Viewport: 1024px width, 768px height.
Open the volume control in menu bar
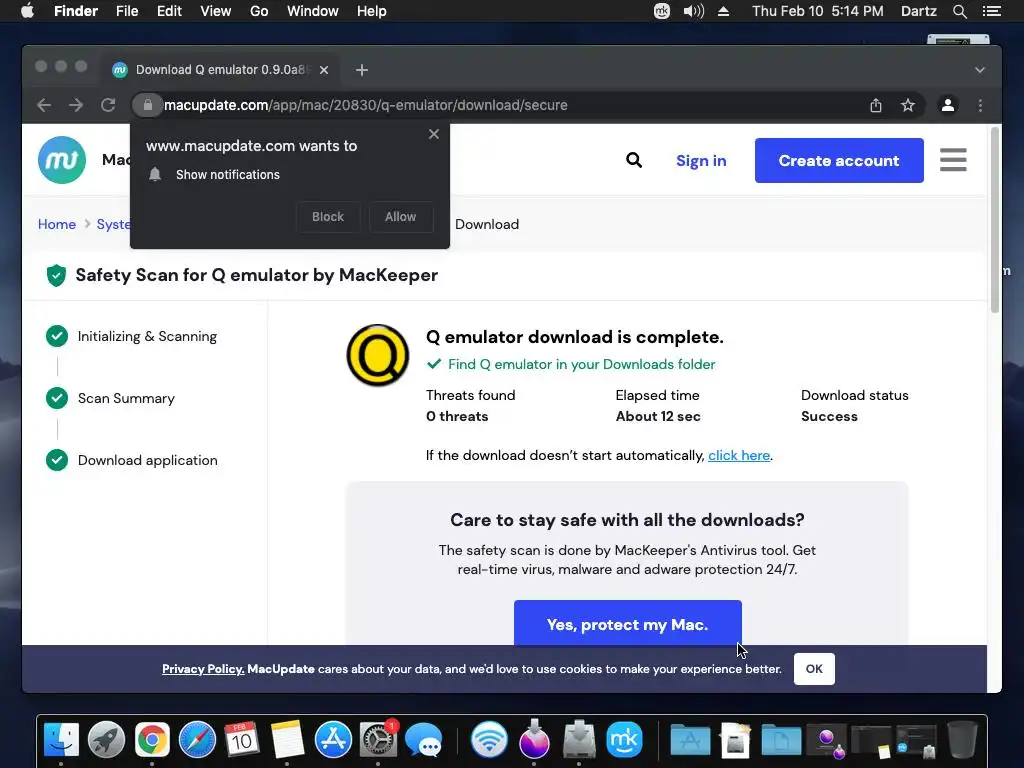694,11
